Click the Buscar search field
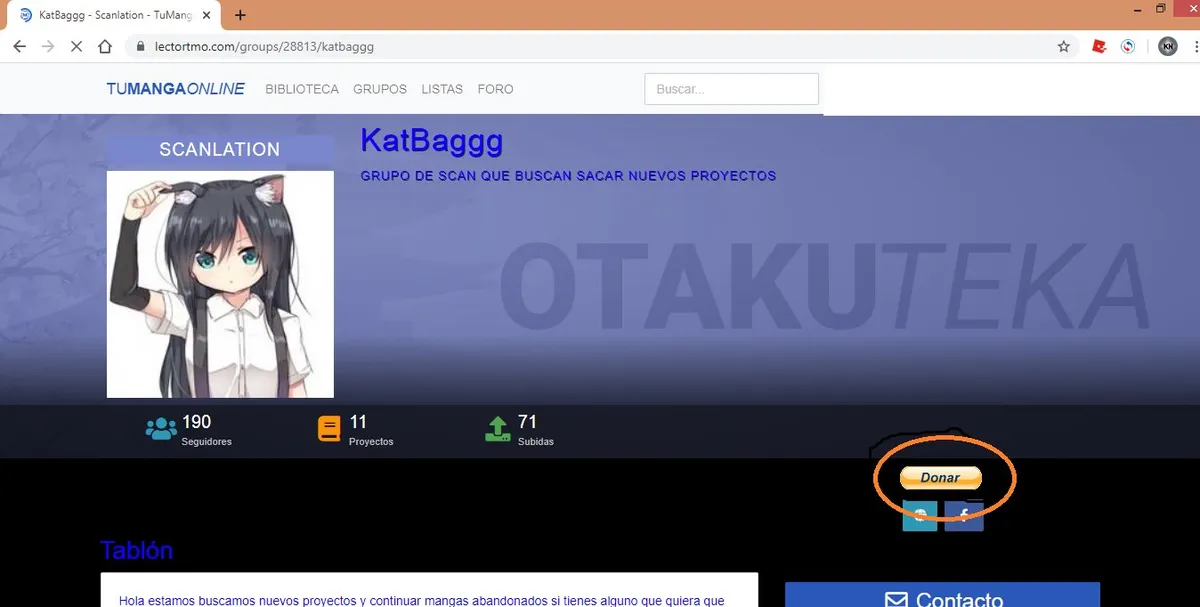The image size is (1200, 607). (x=731, y=89)
